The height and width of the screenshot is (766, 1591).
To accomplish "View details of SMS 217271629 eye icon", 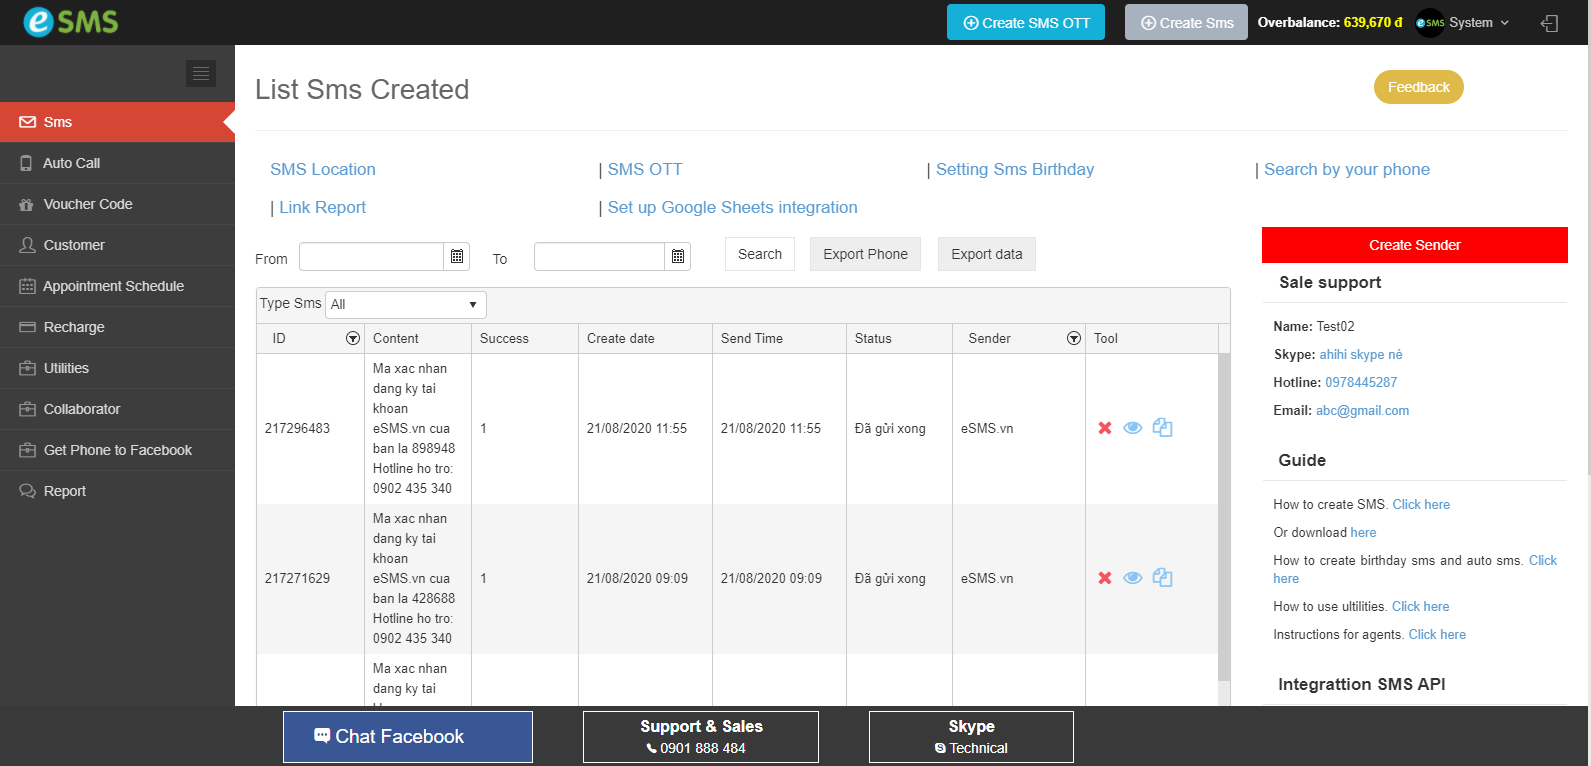I will pyautogui.click(x=1133, y=578).
